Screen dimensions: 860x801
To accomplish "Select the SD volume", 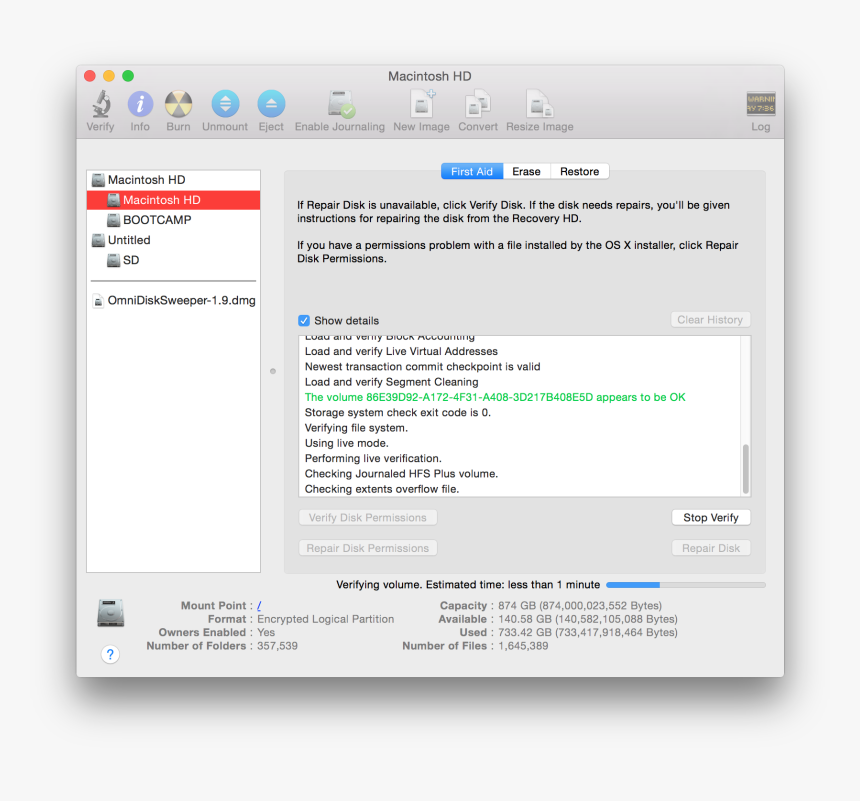I will click(x=173, y=260).
